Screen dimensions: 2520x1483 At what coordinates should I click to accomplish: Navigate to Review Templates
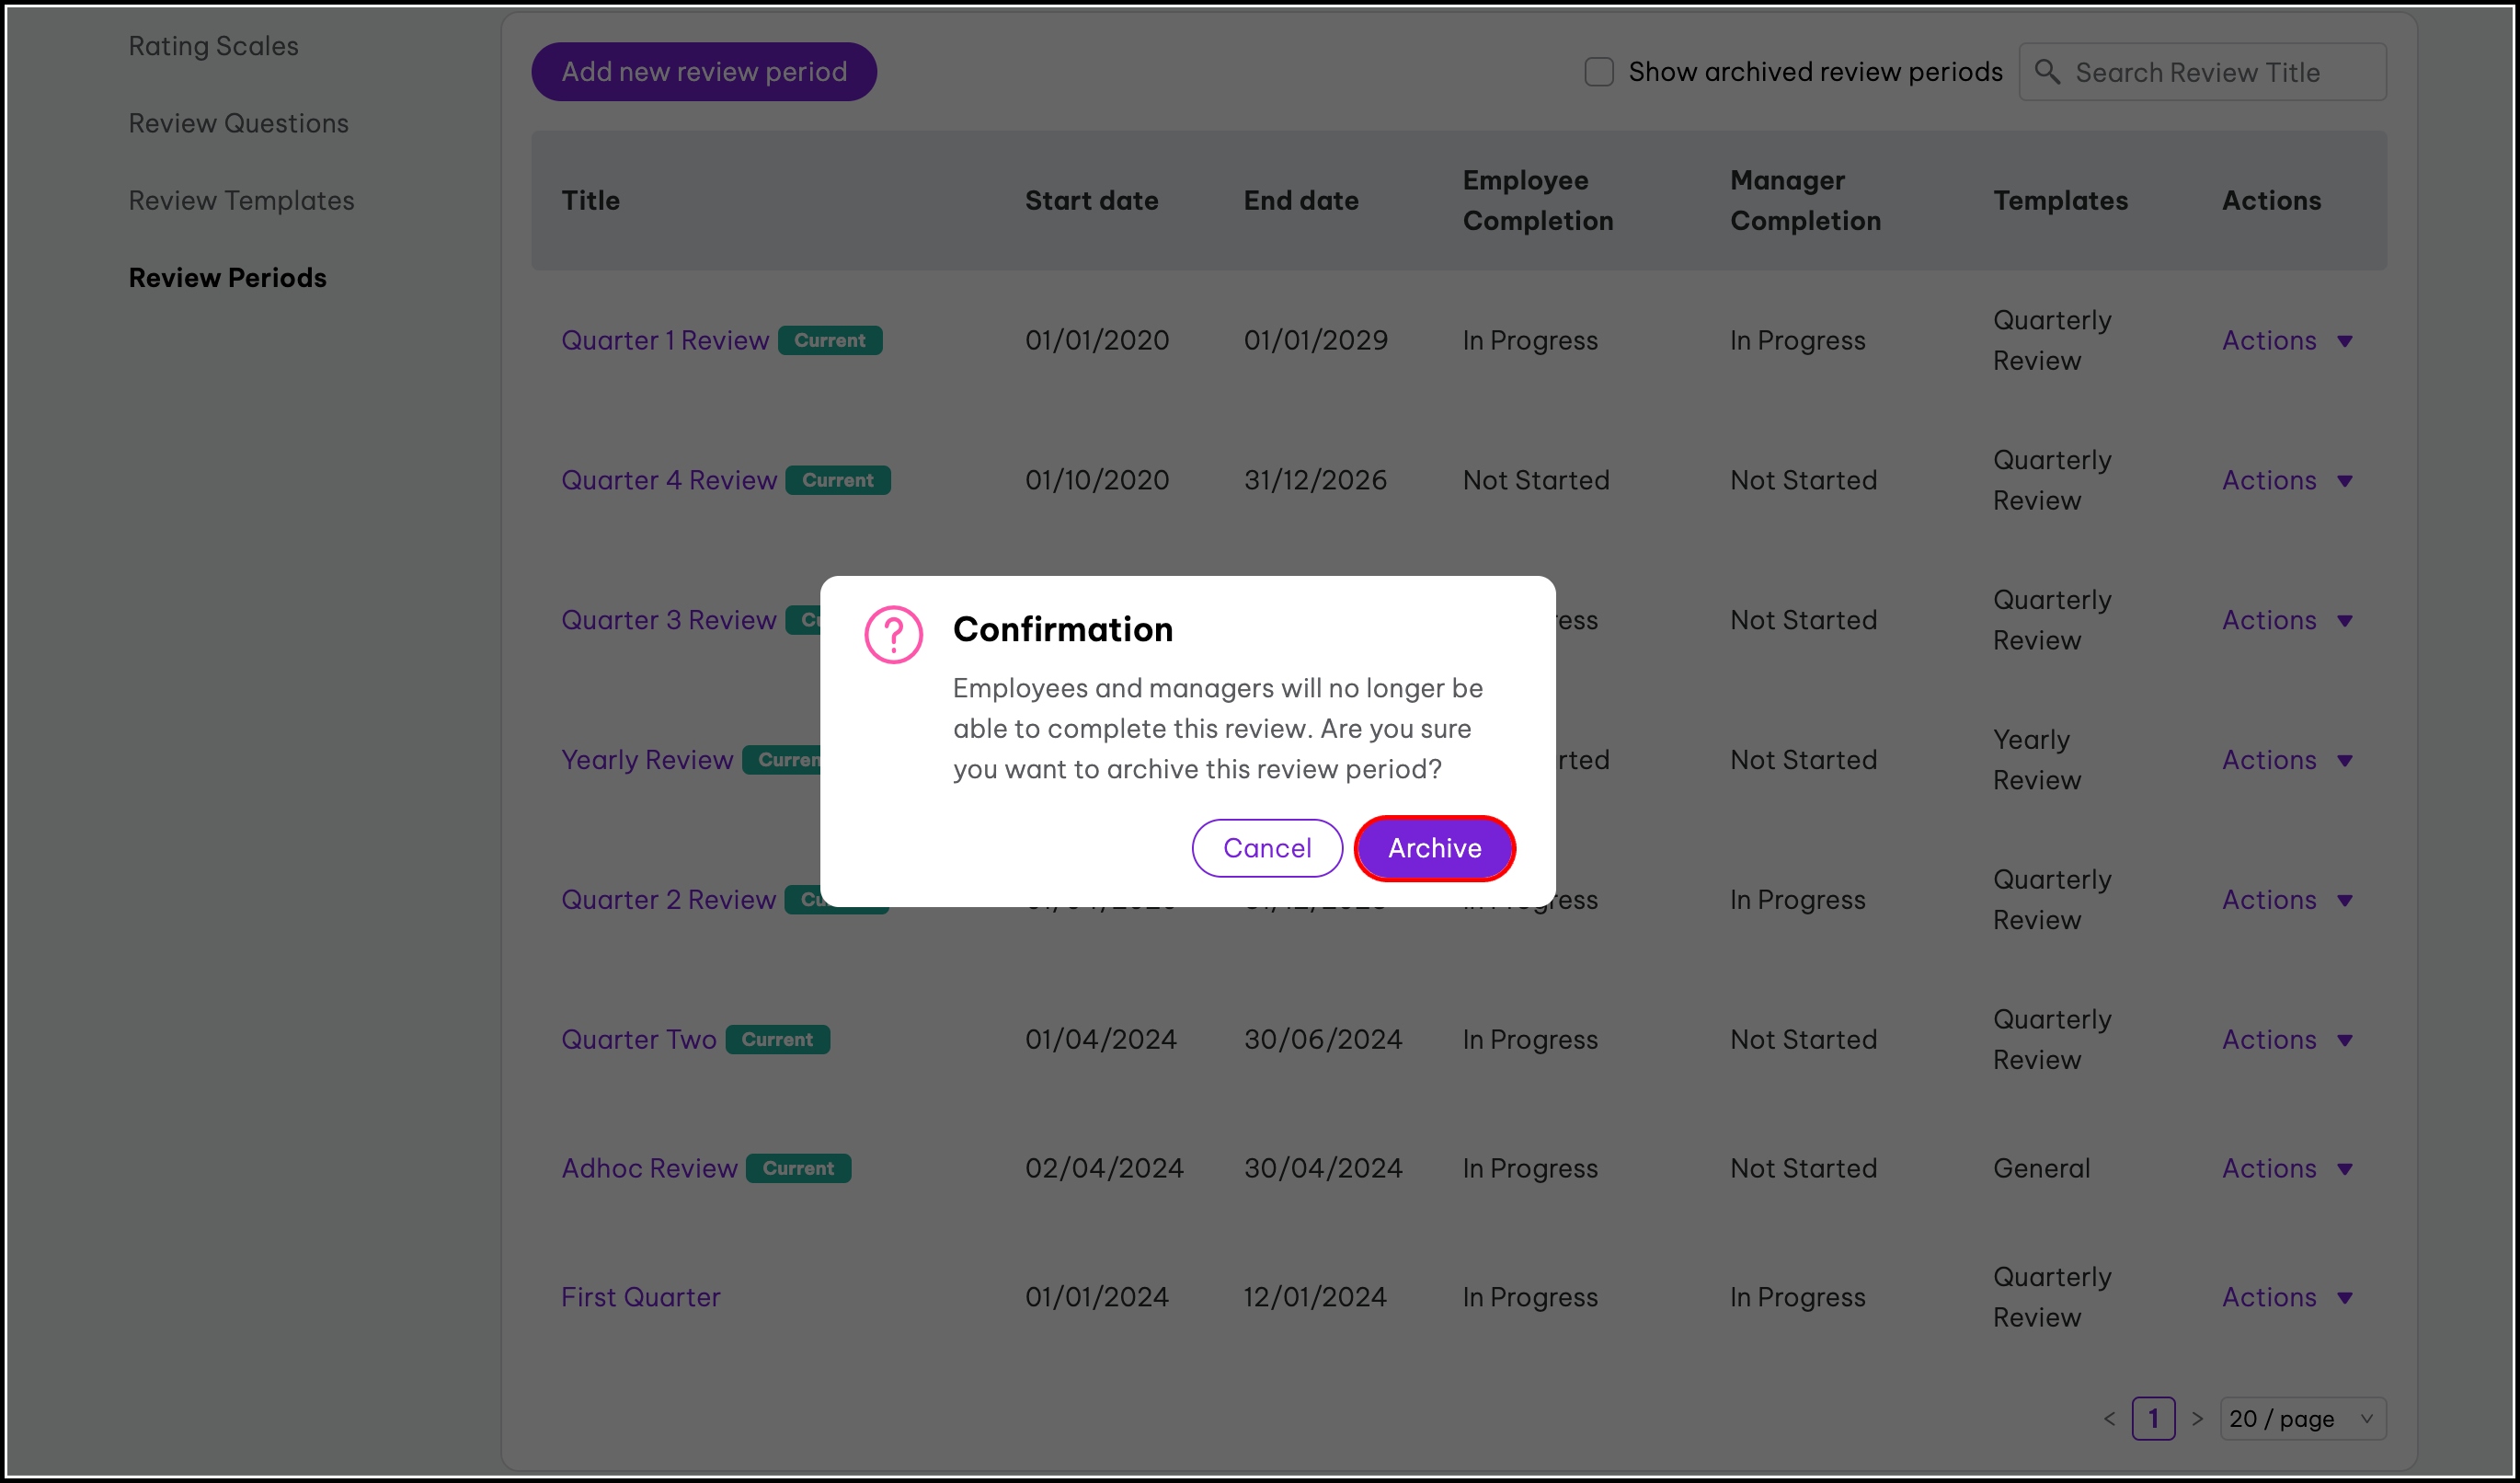[x=241, y=200]
